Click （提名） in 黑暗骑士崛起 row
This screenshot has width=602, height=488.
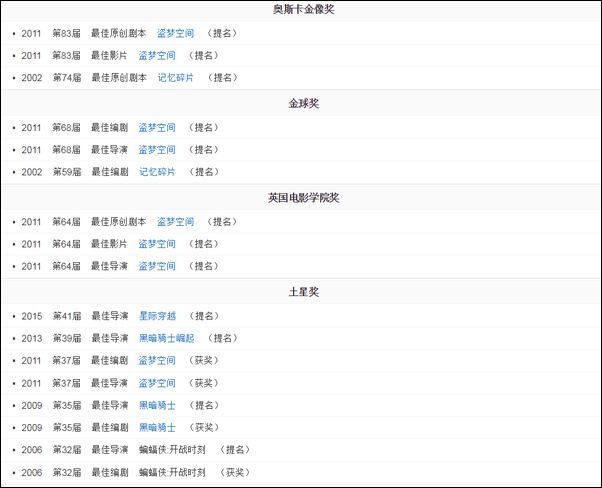coord(223,338)
